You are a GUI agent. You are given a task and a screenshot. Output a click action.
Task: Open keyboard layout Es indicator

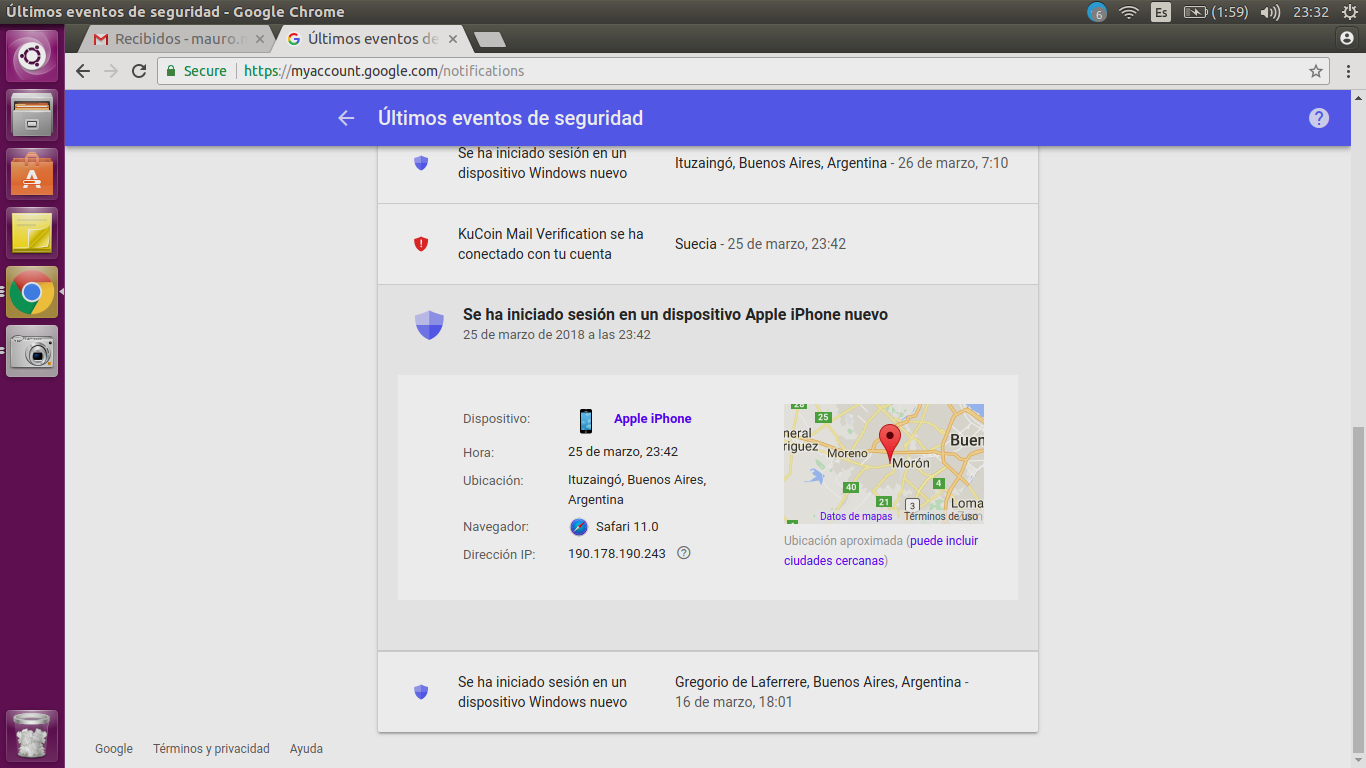[1161, 12]
